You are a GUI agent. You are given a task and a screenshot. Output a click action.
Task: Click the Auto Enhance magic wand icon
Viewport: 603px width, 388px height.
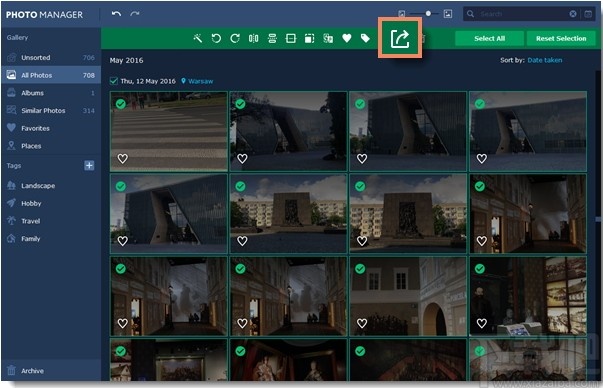point(198,38)
